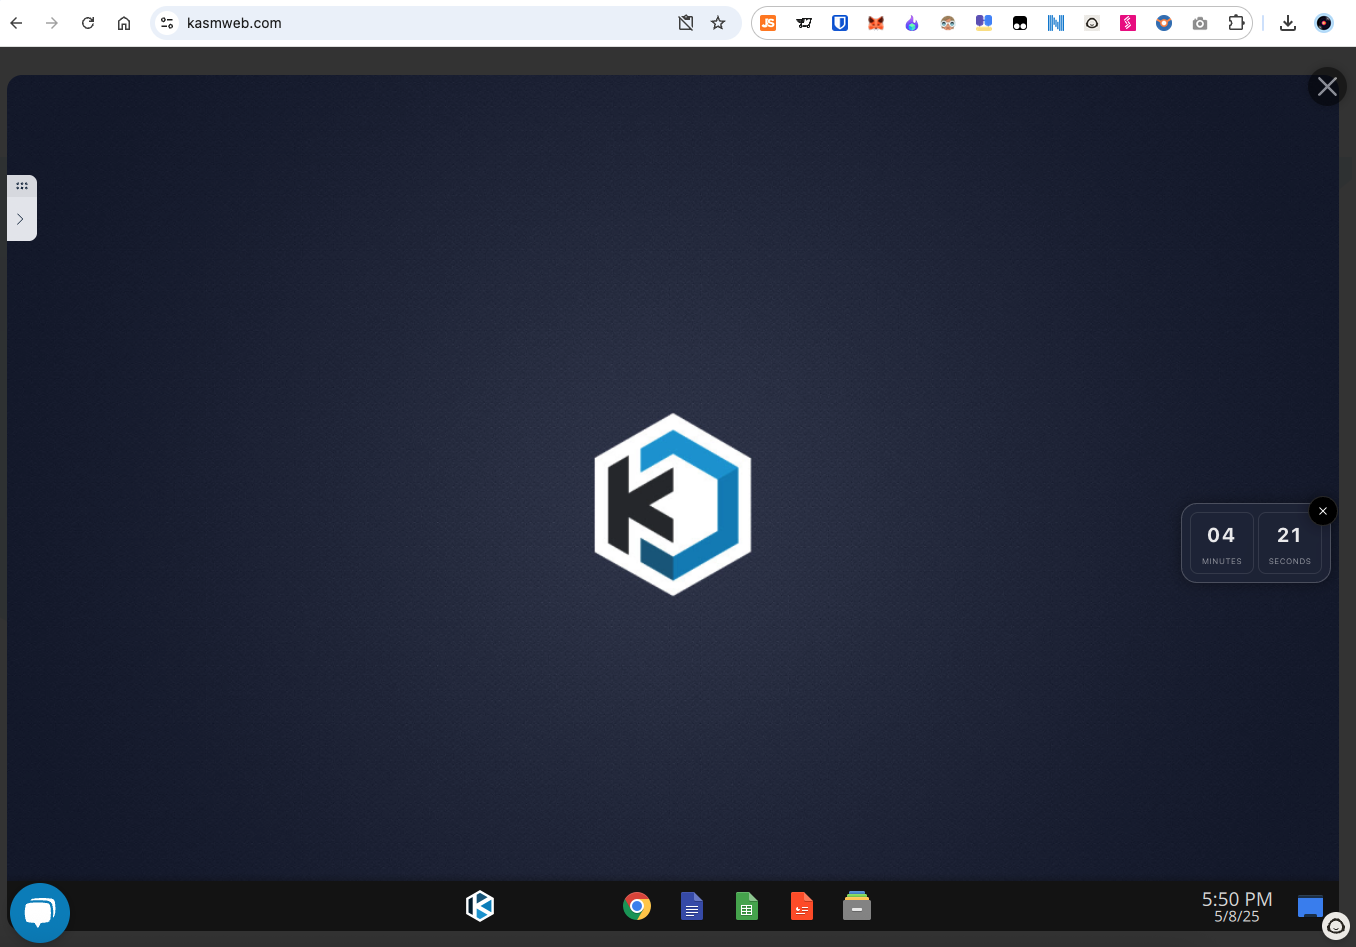Go back to the previous page
The height and width of the screenshot is (947, 1356).
click(16, 23)
